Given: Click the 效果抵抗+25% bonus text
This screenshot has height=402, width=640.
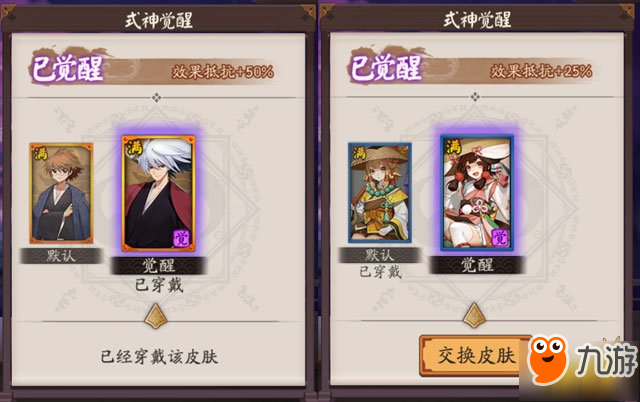Looking at the screenshot, I should [541, 71].
